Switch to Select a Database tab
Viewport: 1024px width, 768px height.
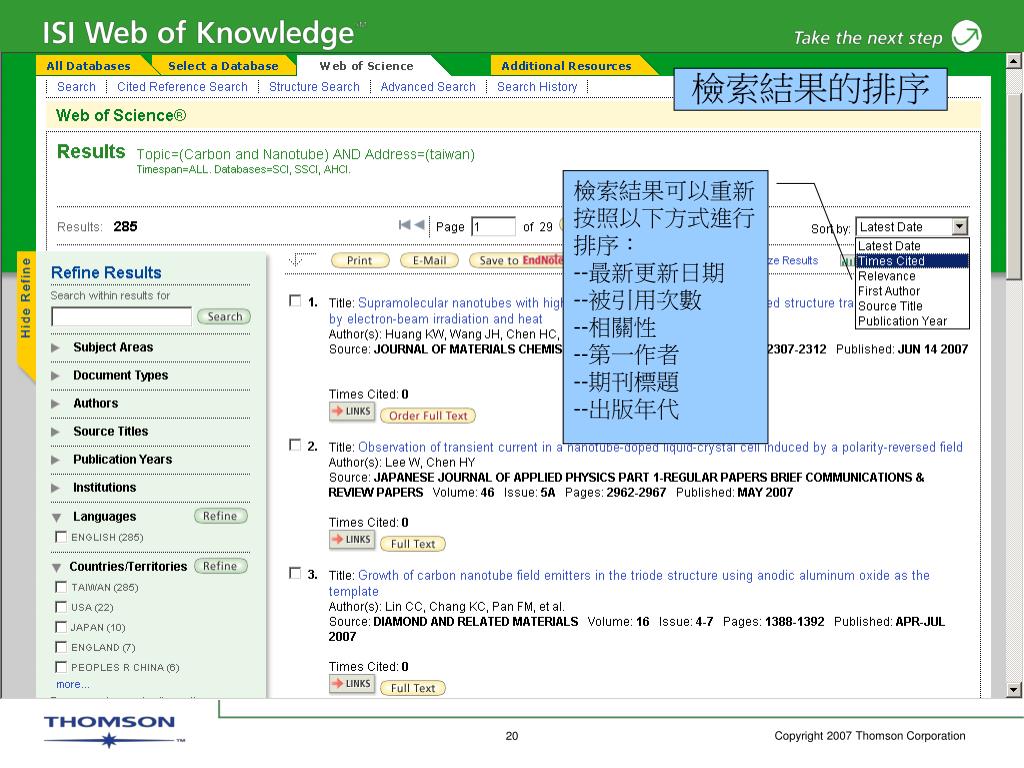click(223, 66)
